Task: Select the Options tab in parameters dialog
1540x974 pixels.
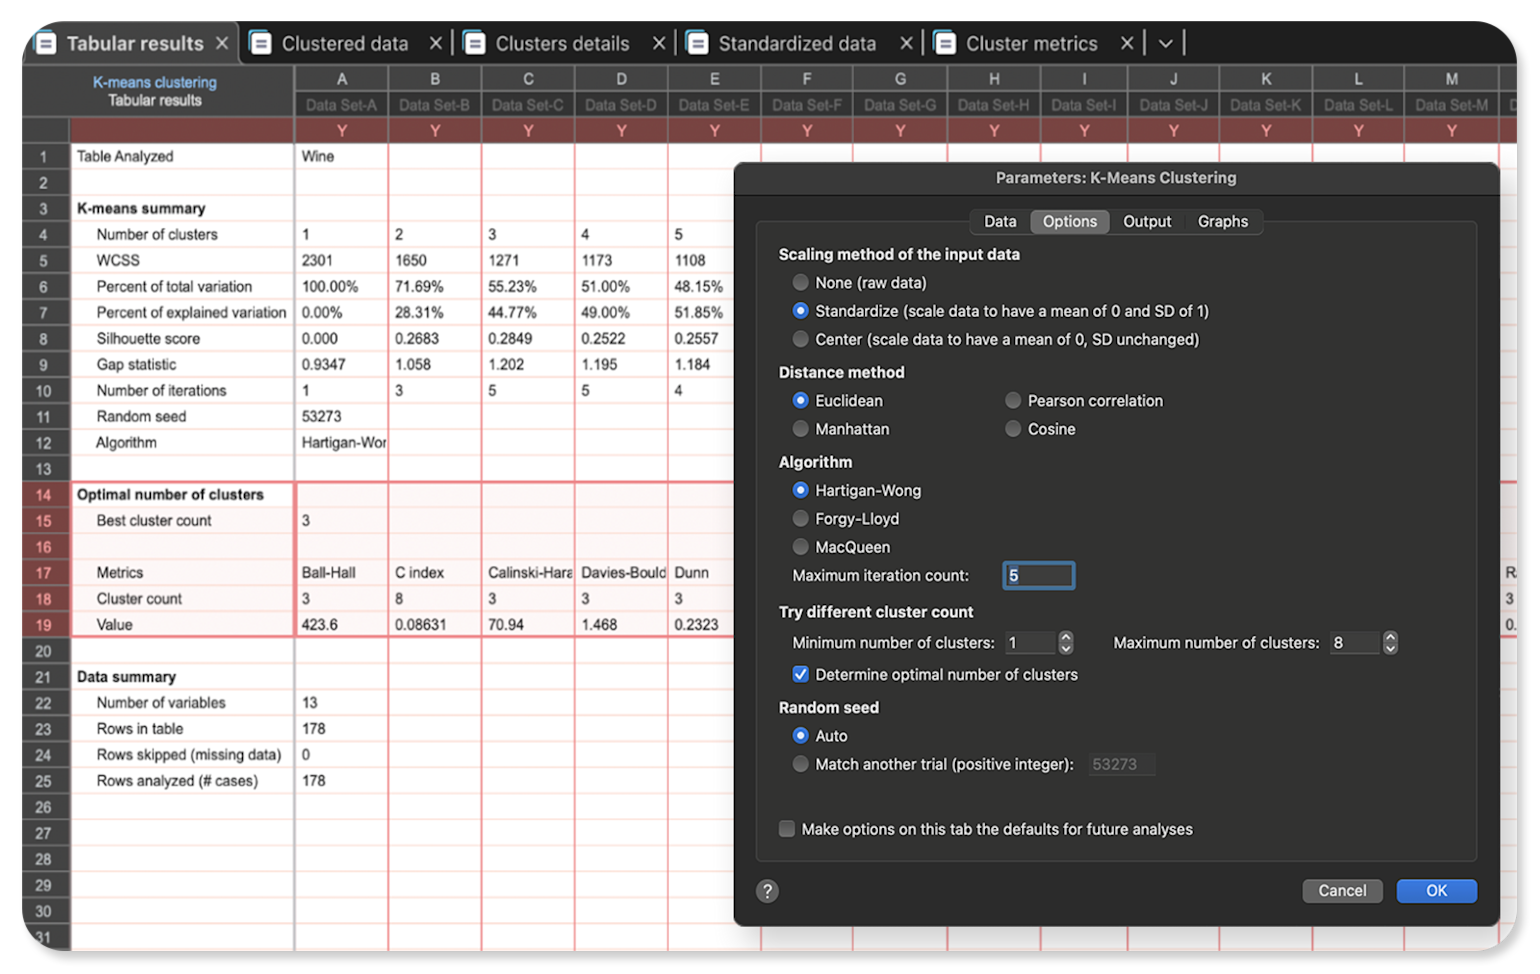Action: coord(1070,222)
